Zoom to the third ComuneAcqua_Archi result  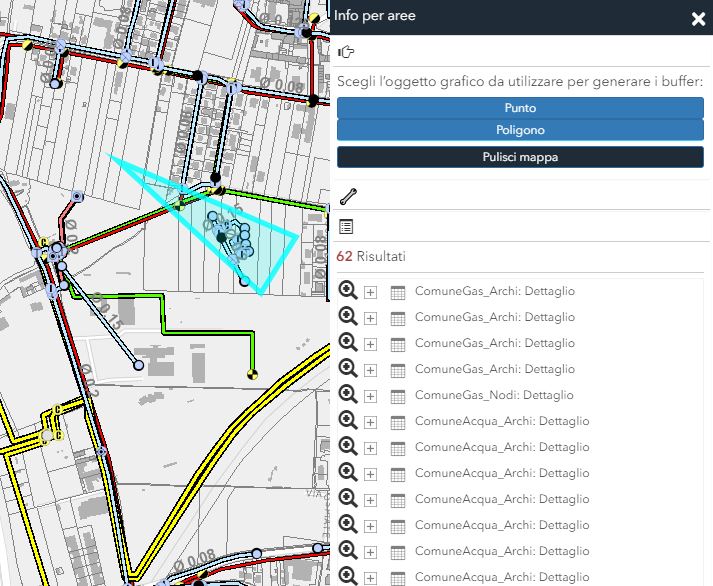pos(348,472)
